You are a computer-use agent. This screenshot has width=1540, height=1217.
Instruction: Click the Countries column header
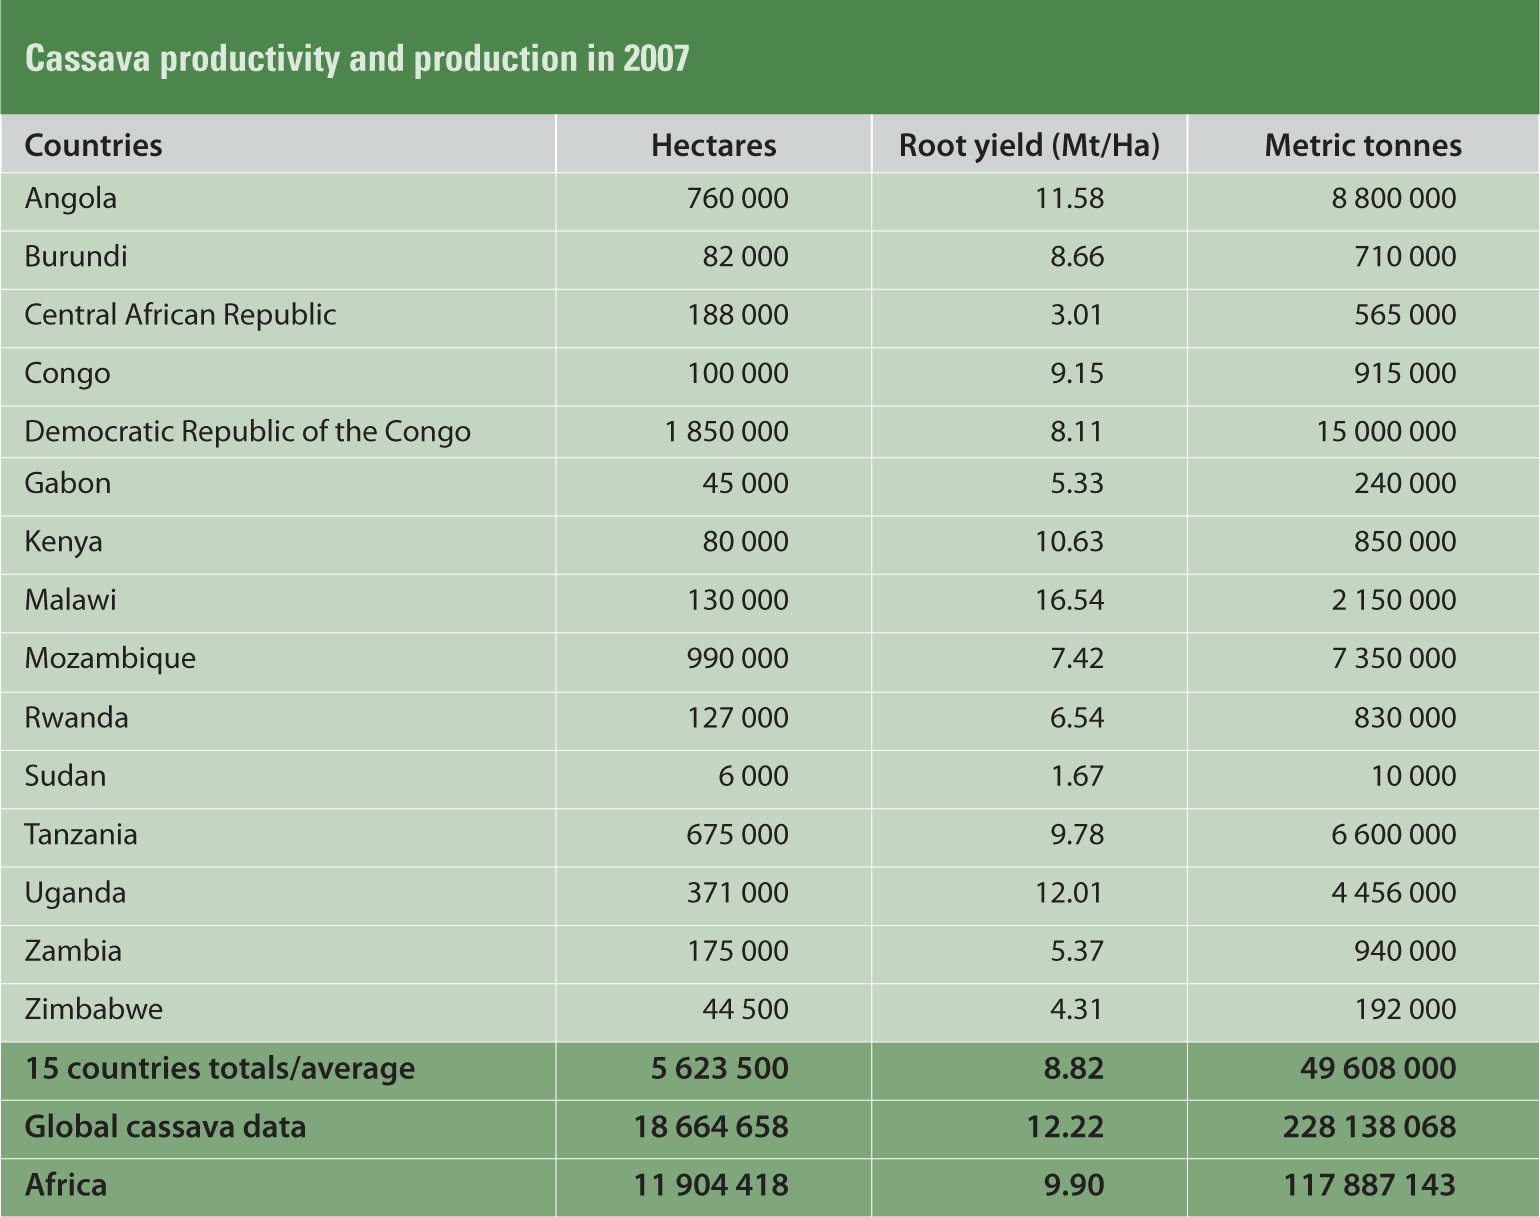pyautogui.click(x=93, y=145)
